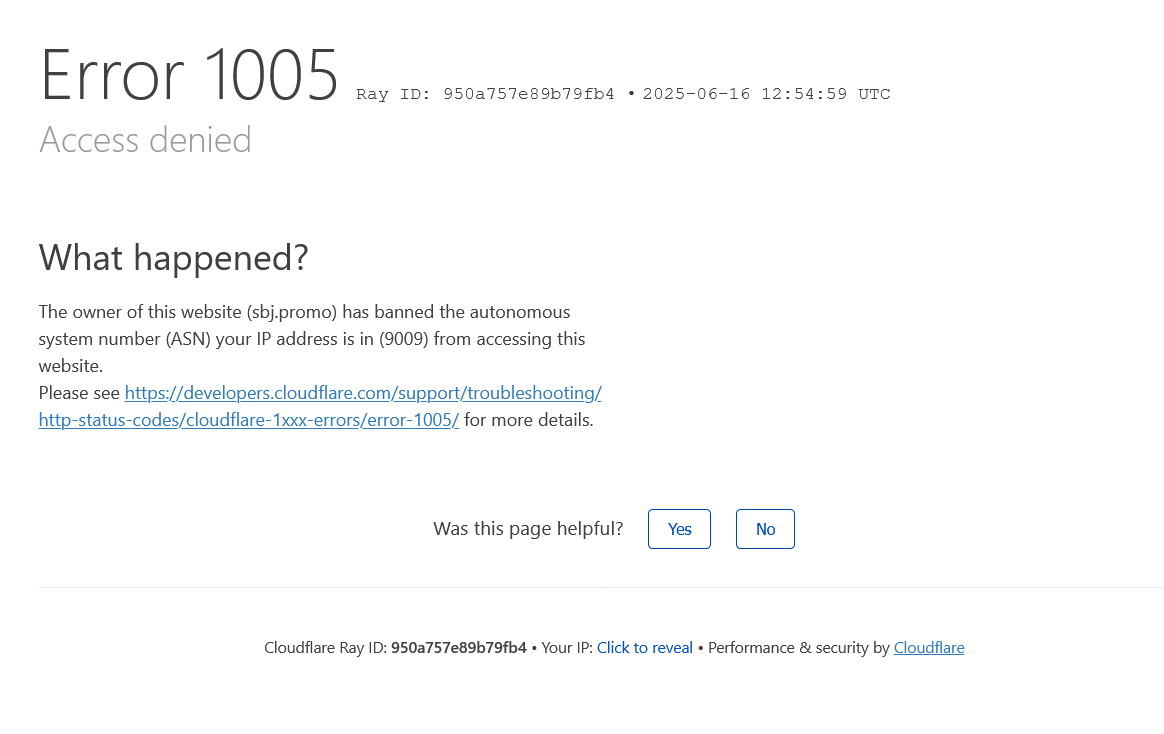This screenshot has width=1164, height=734.
Task: Click the Yes feedback button
Action: [679, 529]
